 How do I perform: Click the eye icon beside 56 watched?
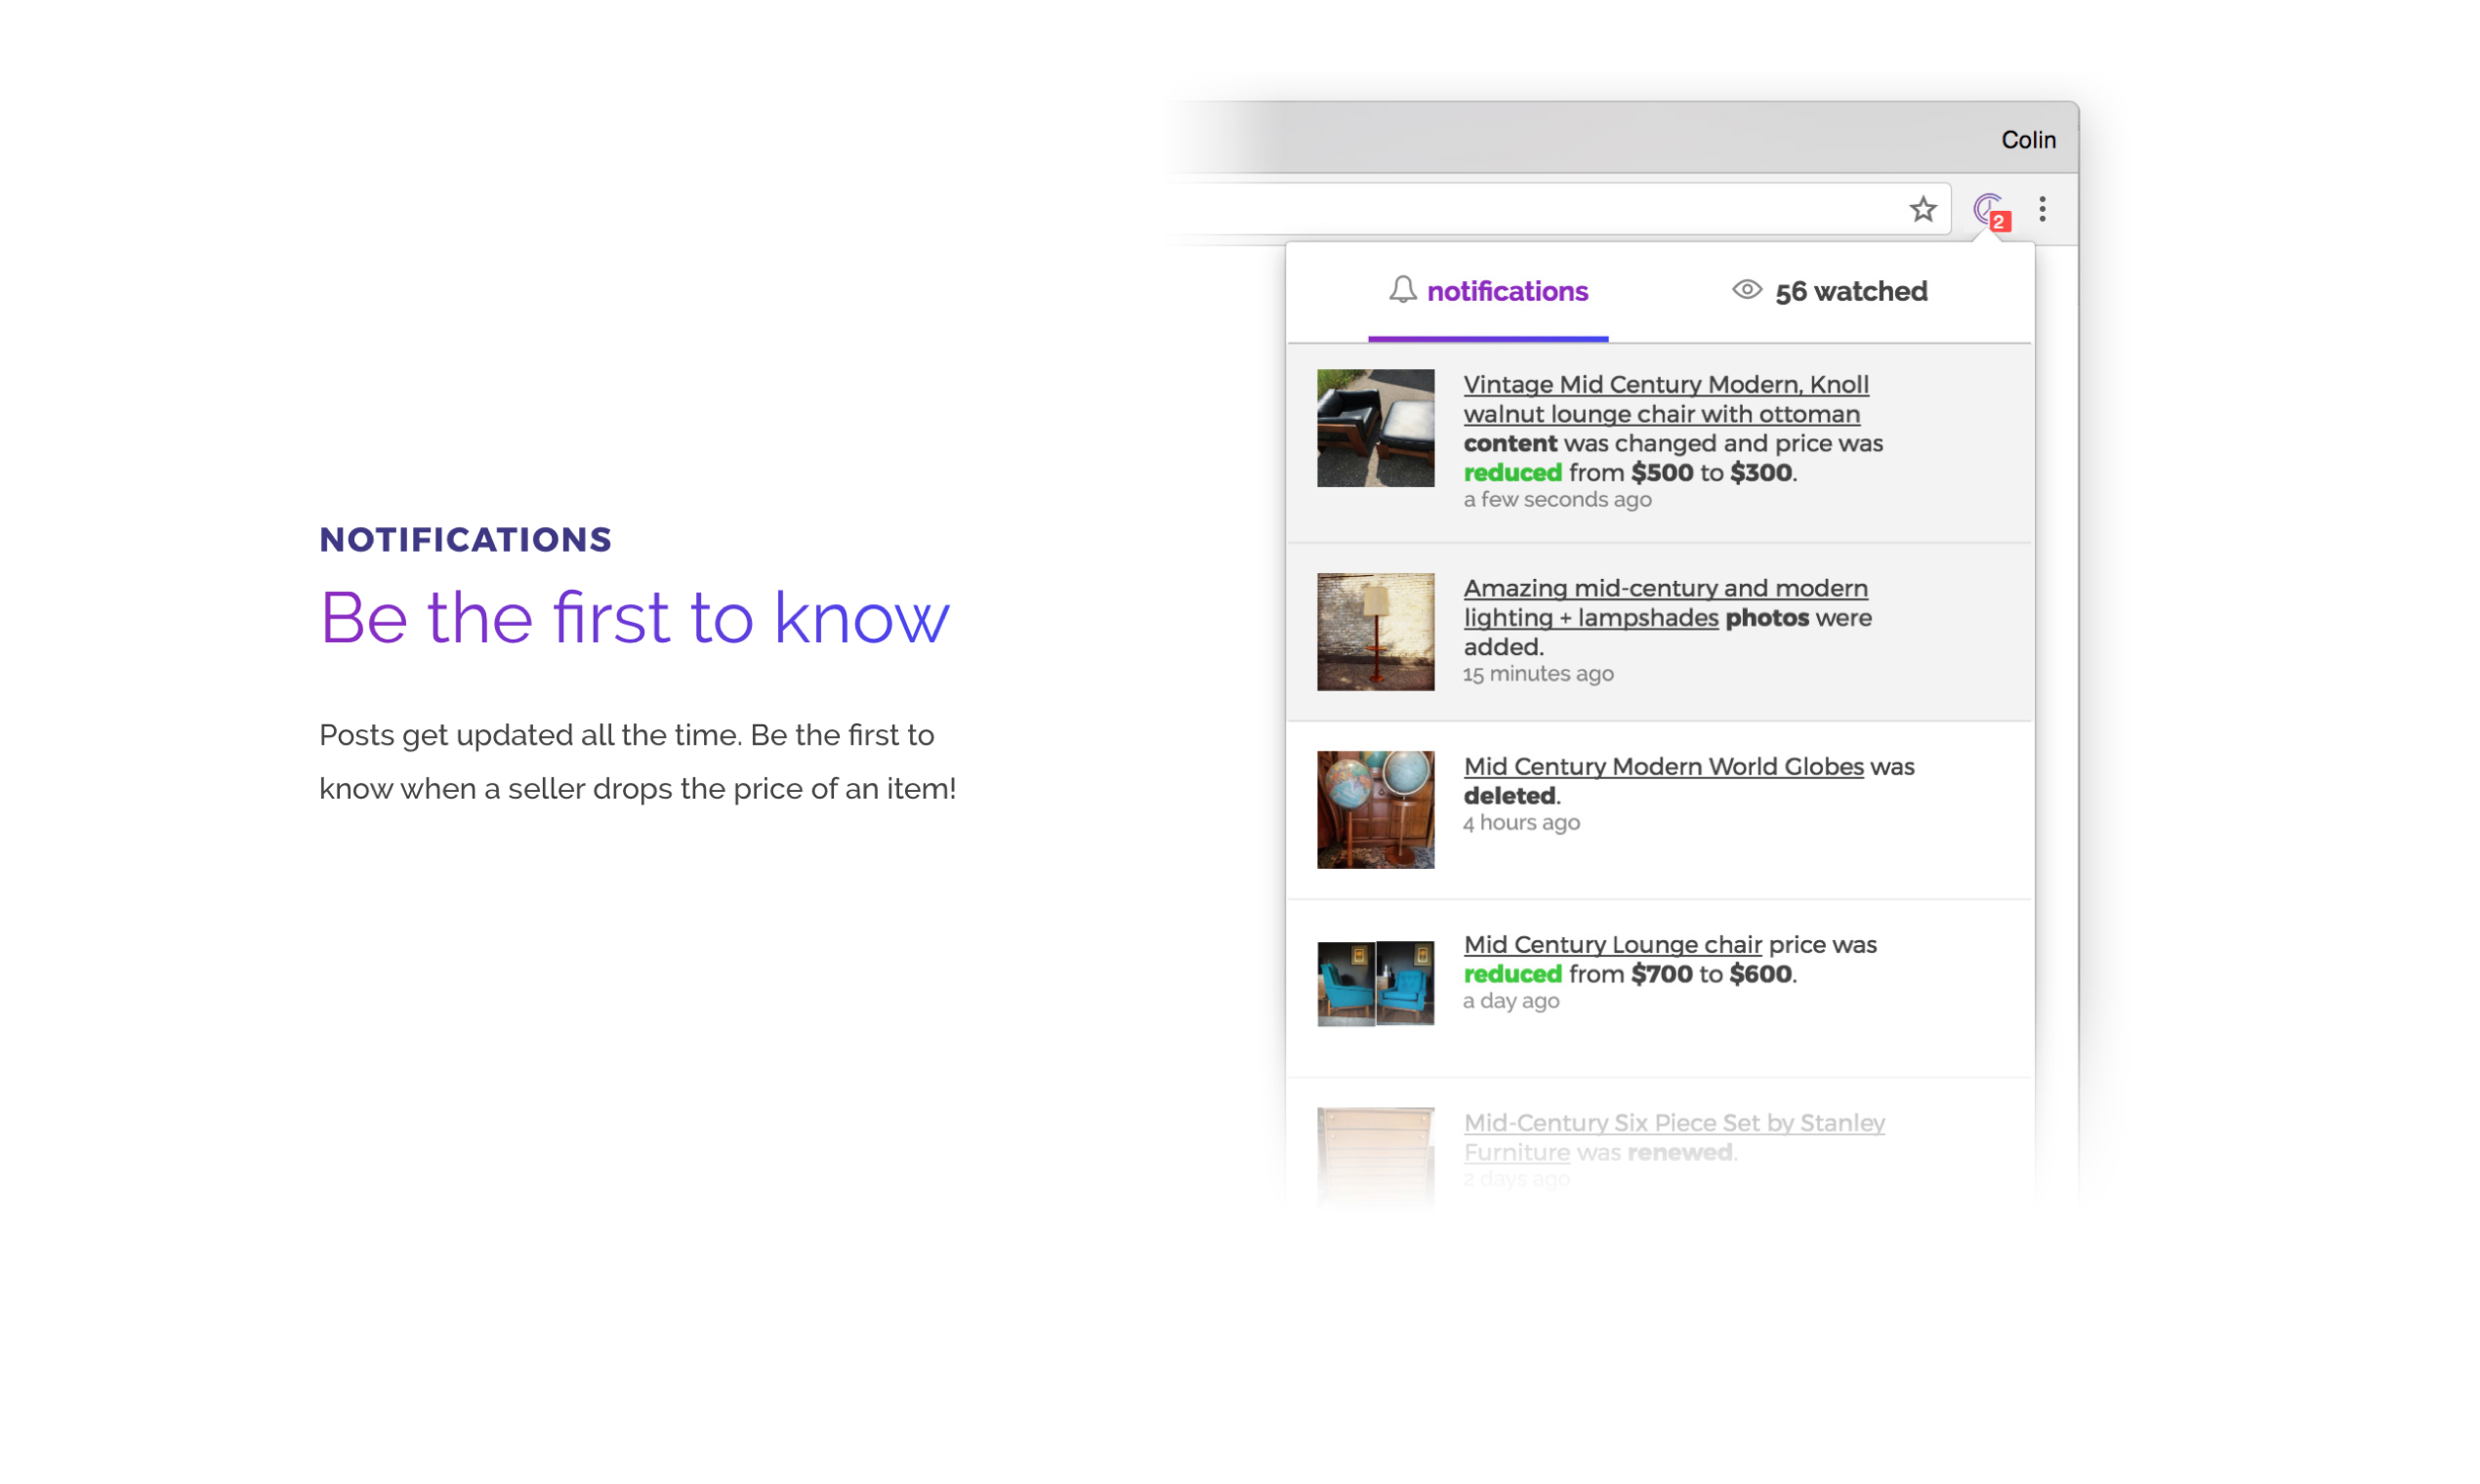point(1746,290)
